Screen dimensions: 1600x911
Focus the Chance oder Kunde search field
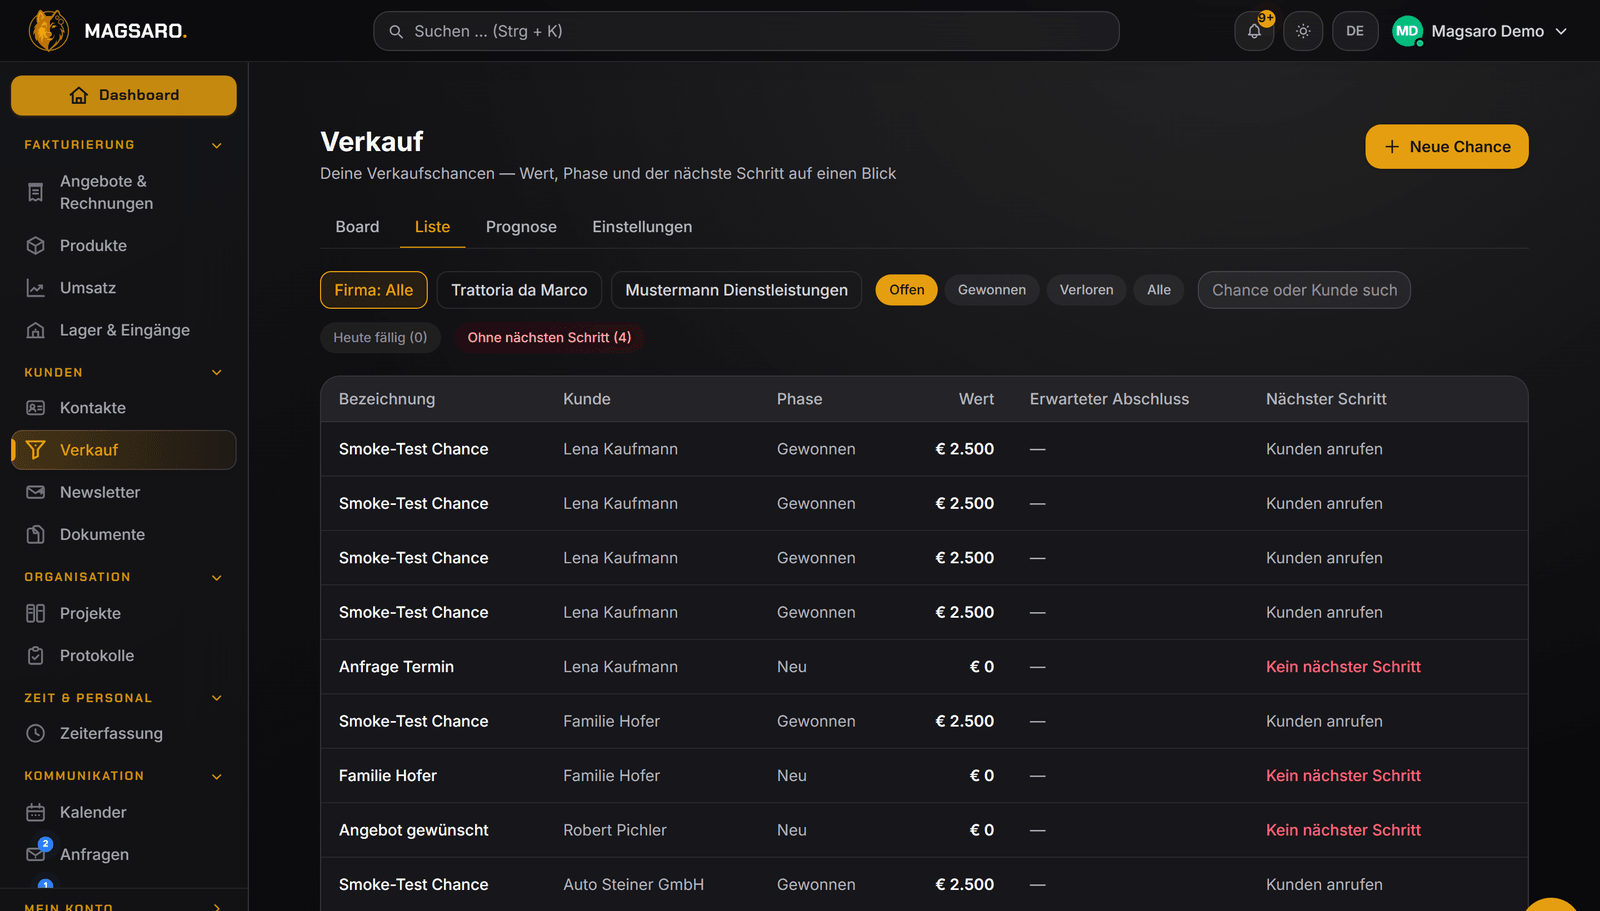point(1304,290)
